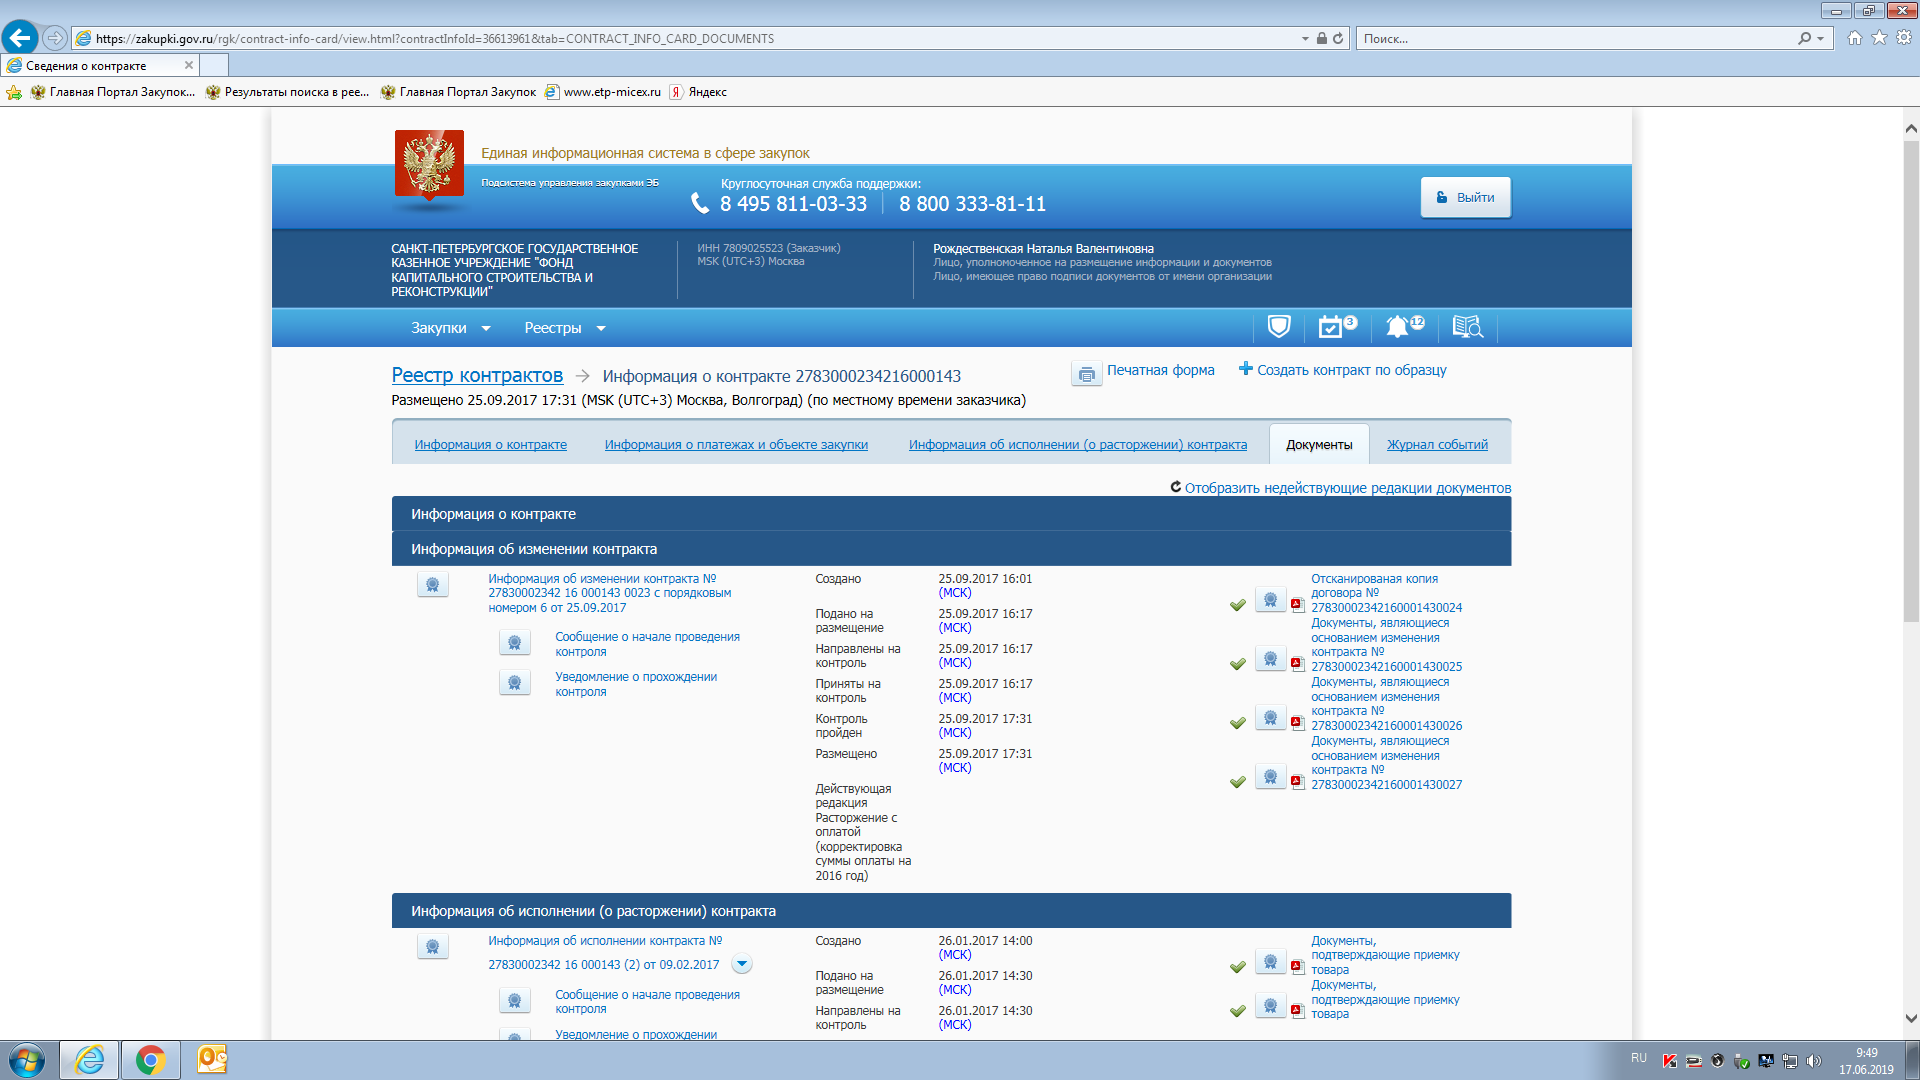The width and height of the screenshot is (1920, 1080).
Task: Expand the Закупки dropdown menu
Action: point(450,328)
